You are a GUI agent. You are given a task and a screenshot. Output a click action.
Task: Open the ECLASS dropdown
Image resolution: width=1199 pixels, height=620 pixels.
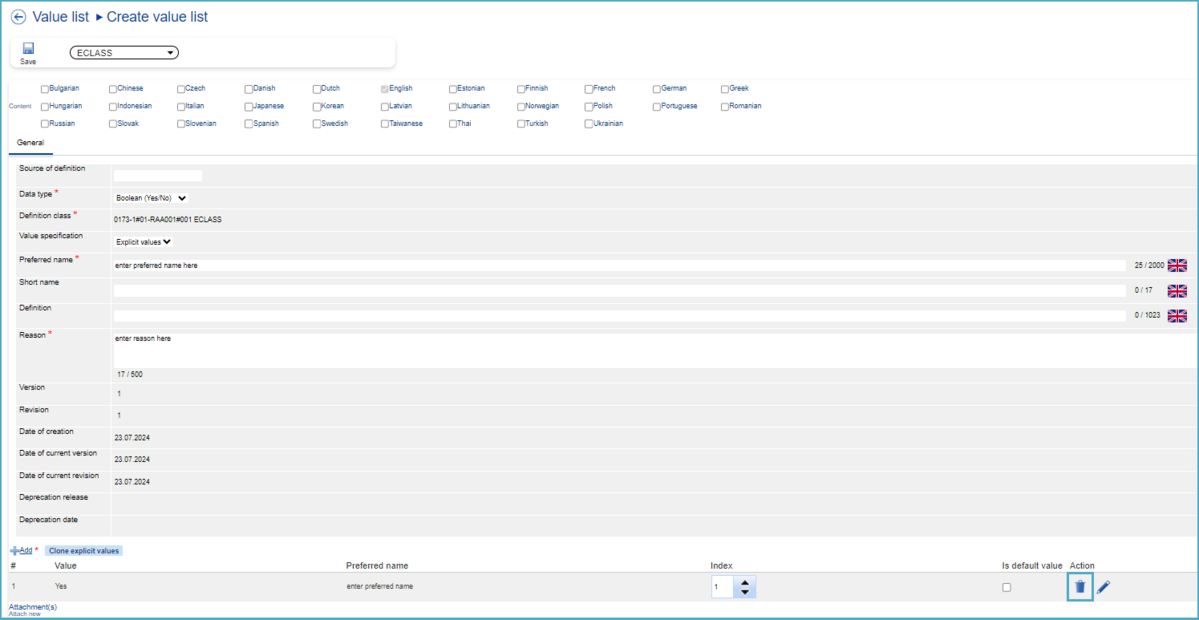click(x=124, y=53)
